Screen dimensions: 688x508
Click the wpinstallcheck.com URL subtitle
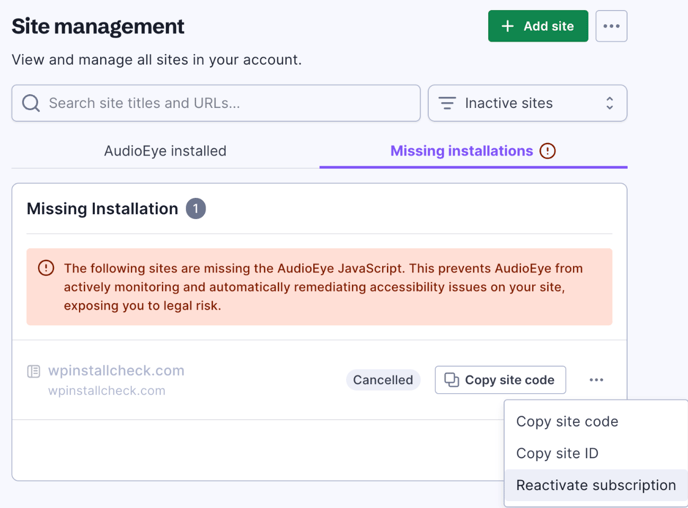pos(107,390)
